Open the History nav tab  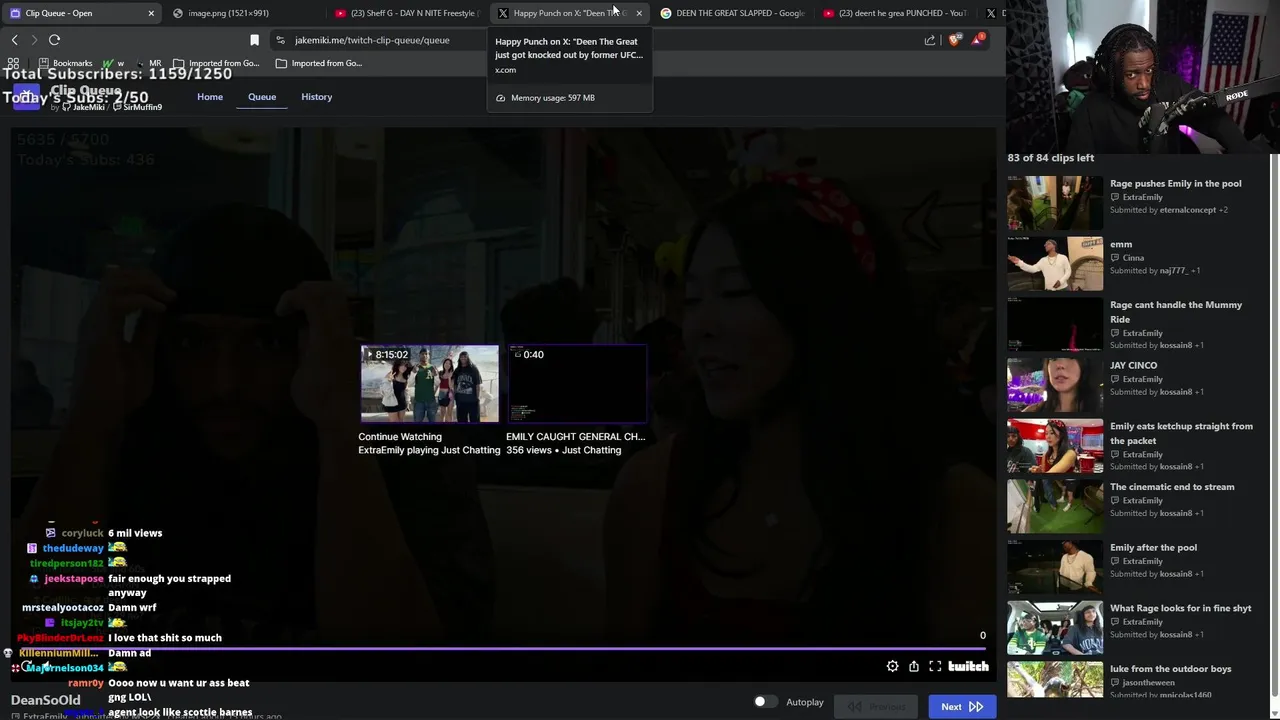pyautogui.click(x=316, y=97)
